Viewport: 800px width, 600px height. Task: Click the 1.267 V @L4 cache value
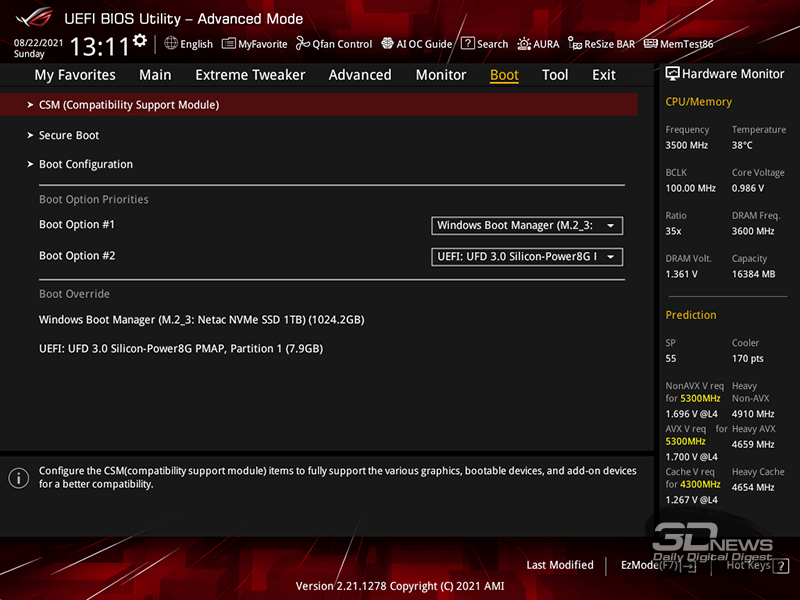click(691, 499)
